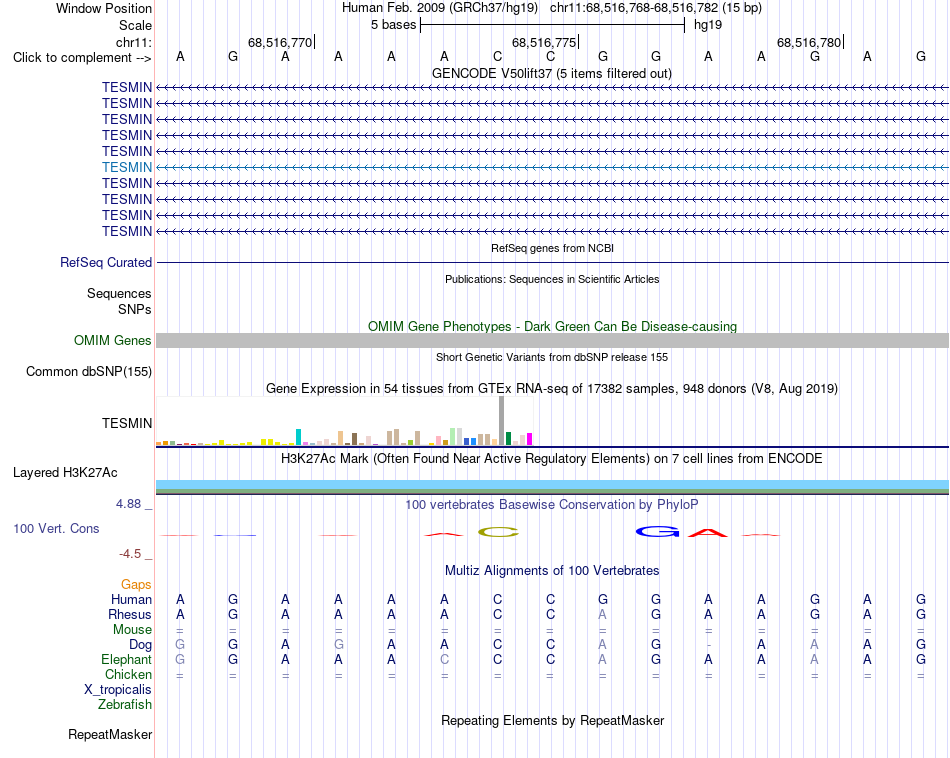Screen dimensions: 950x758
Task: Click the orange Gaps label
Action: [x=136, y=585]
